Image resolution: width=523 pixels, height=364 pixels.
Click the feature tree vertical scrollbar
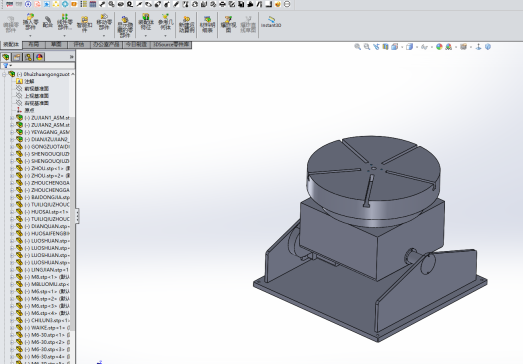72,224
